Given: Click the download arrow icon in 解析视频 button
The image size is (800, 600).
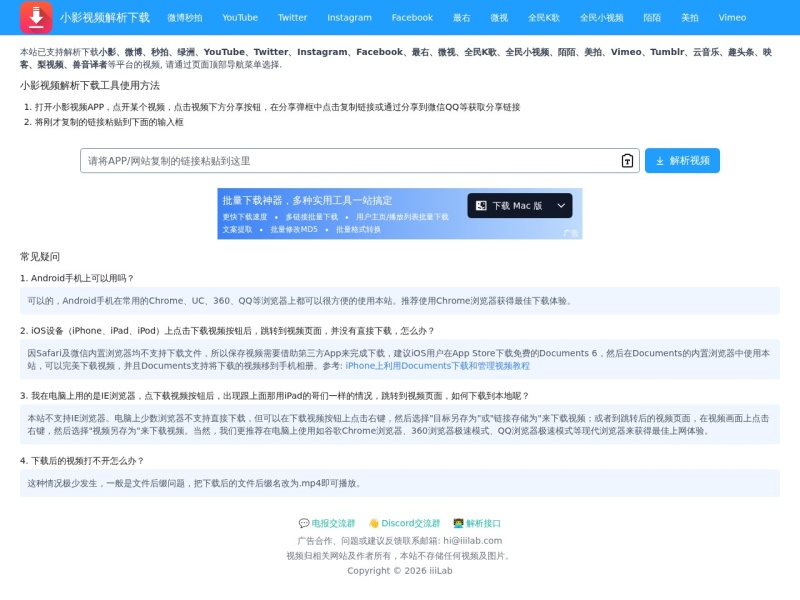Looking at the screenshot, I should point(660,161).
